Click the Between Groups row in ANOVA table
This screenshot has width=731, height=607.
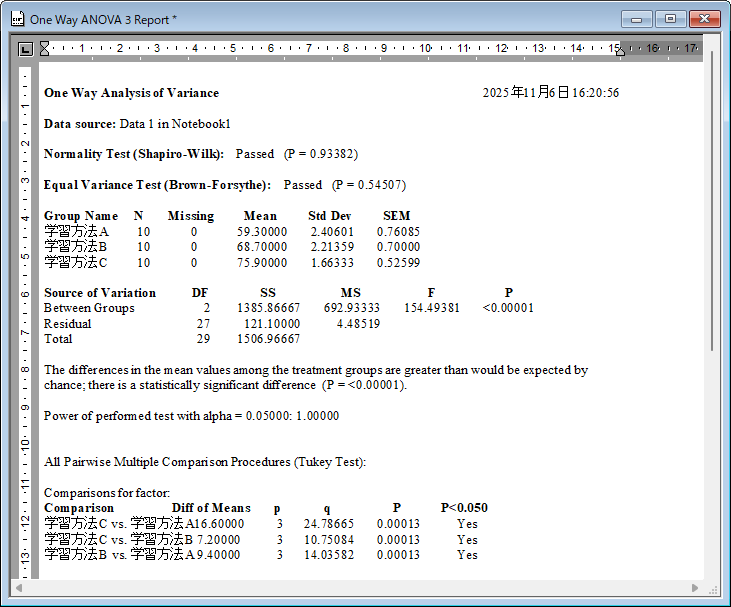[x=89, y=308]
